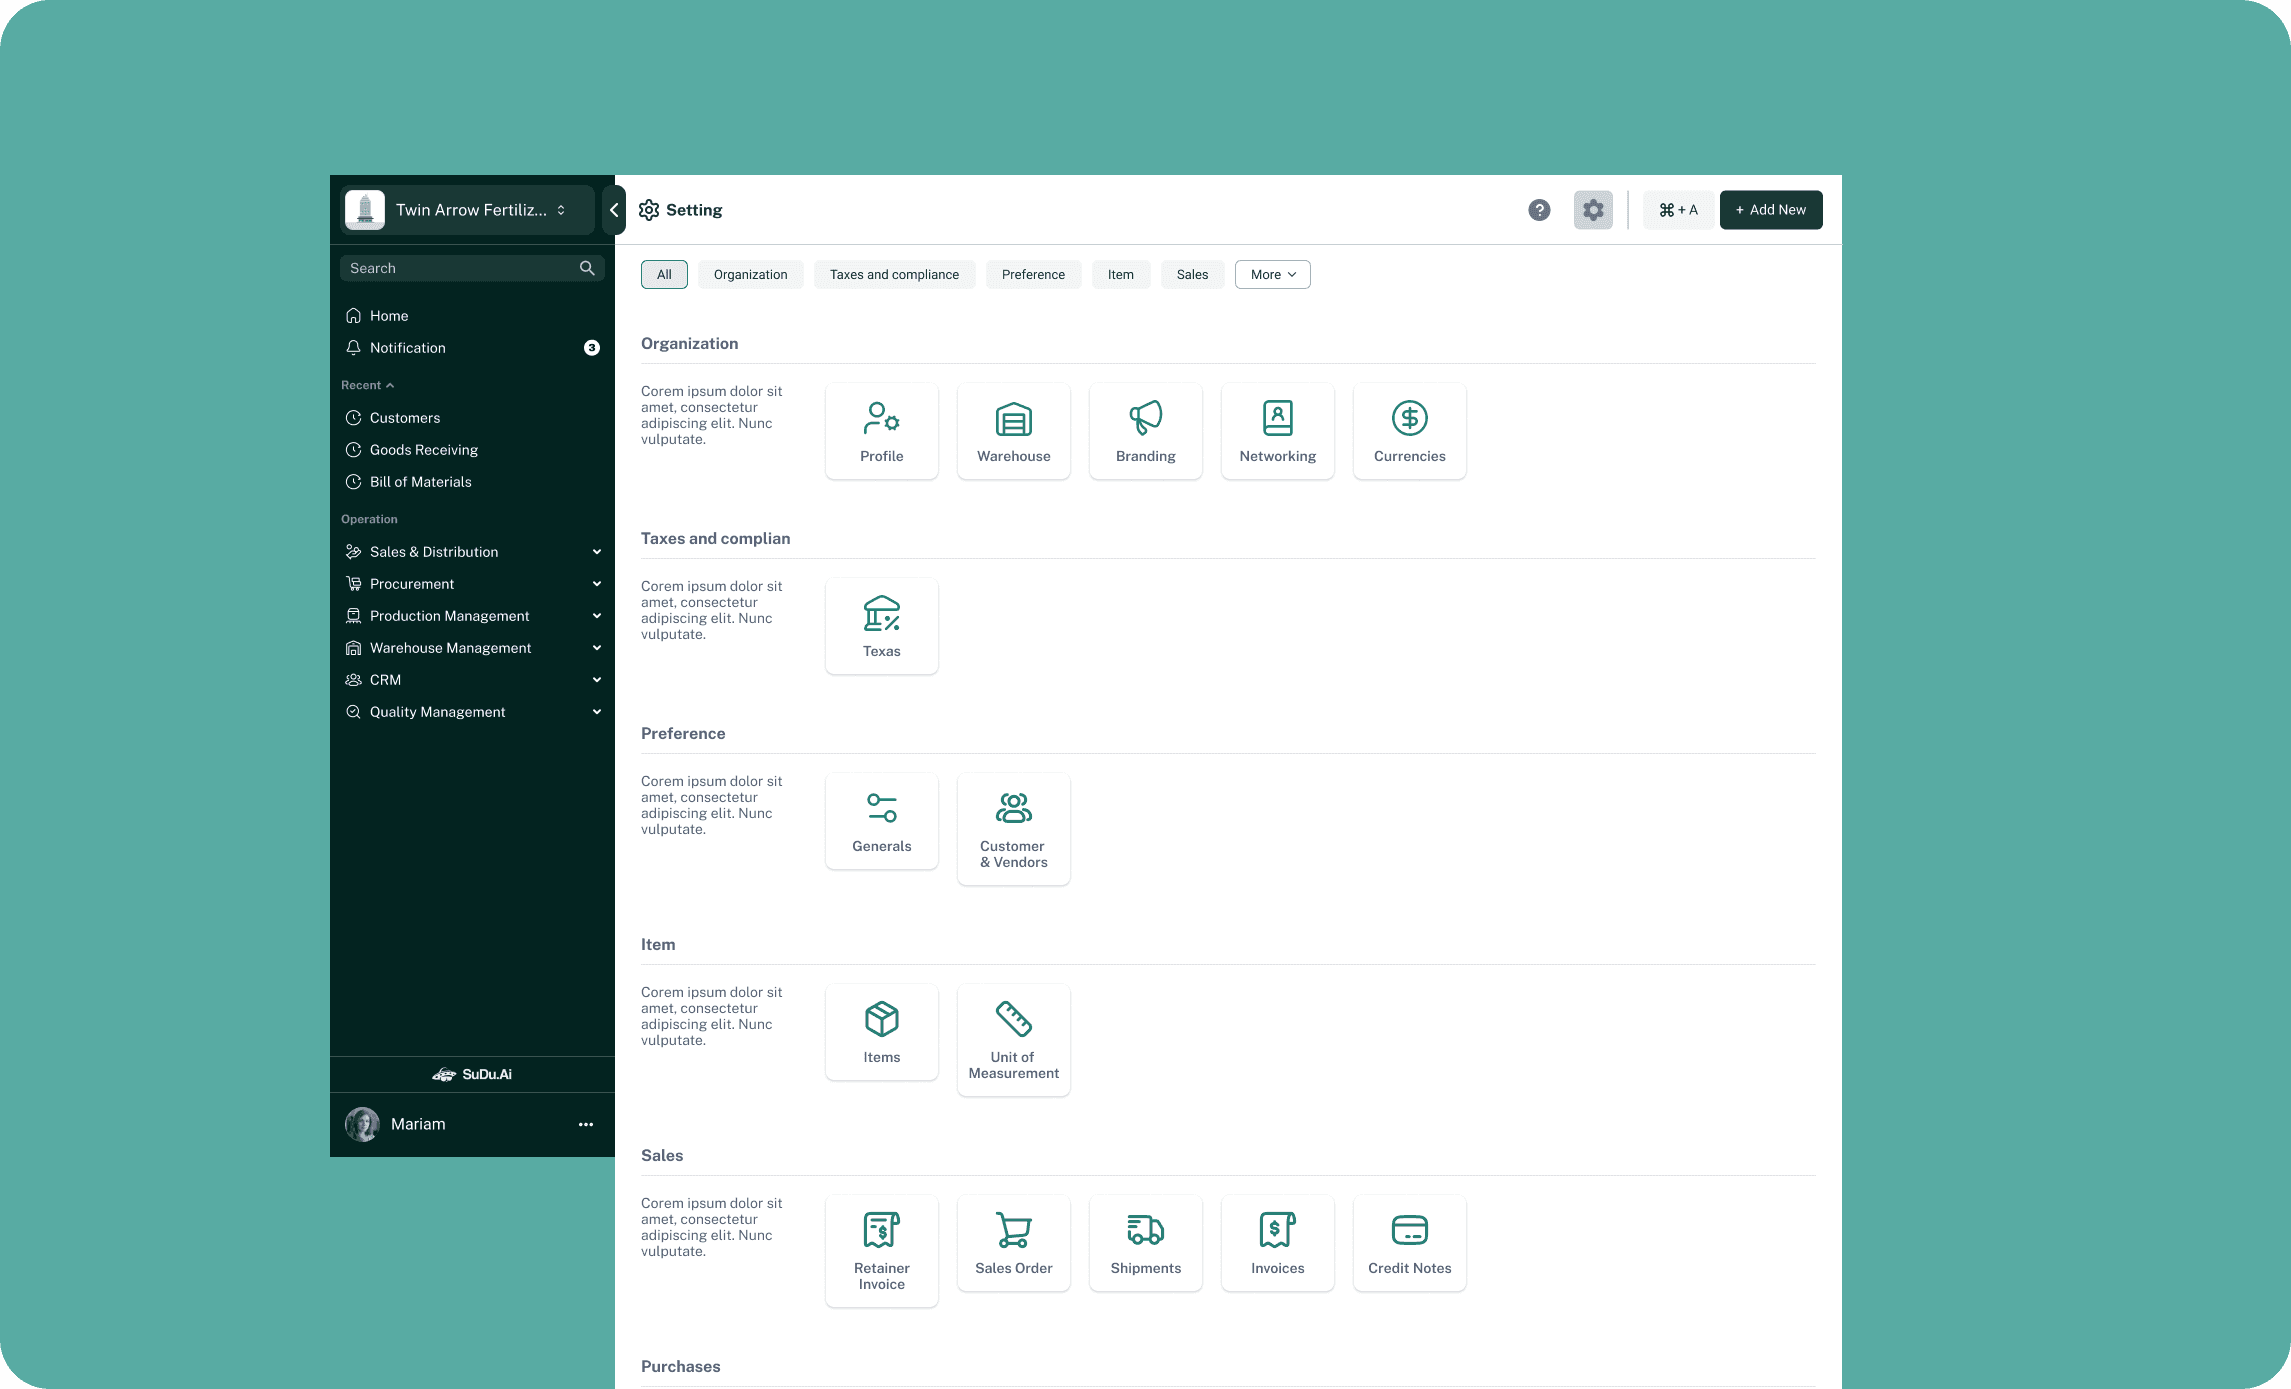Image resolution: width=2291 pixels, height=1389 pixels.
Task: Open the Shipments truck card
Action: click(1145, 1243)
